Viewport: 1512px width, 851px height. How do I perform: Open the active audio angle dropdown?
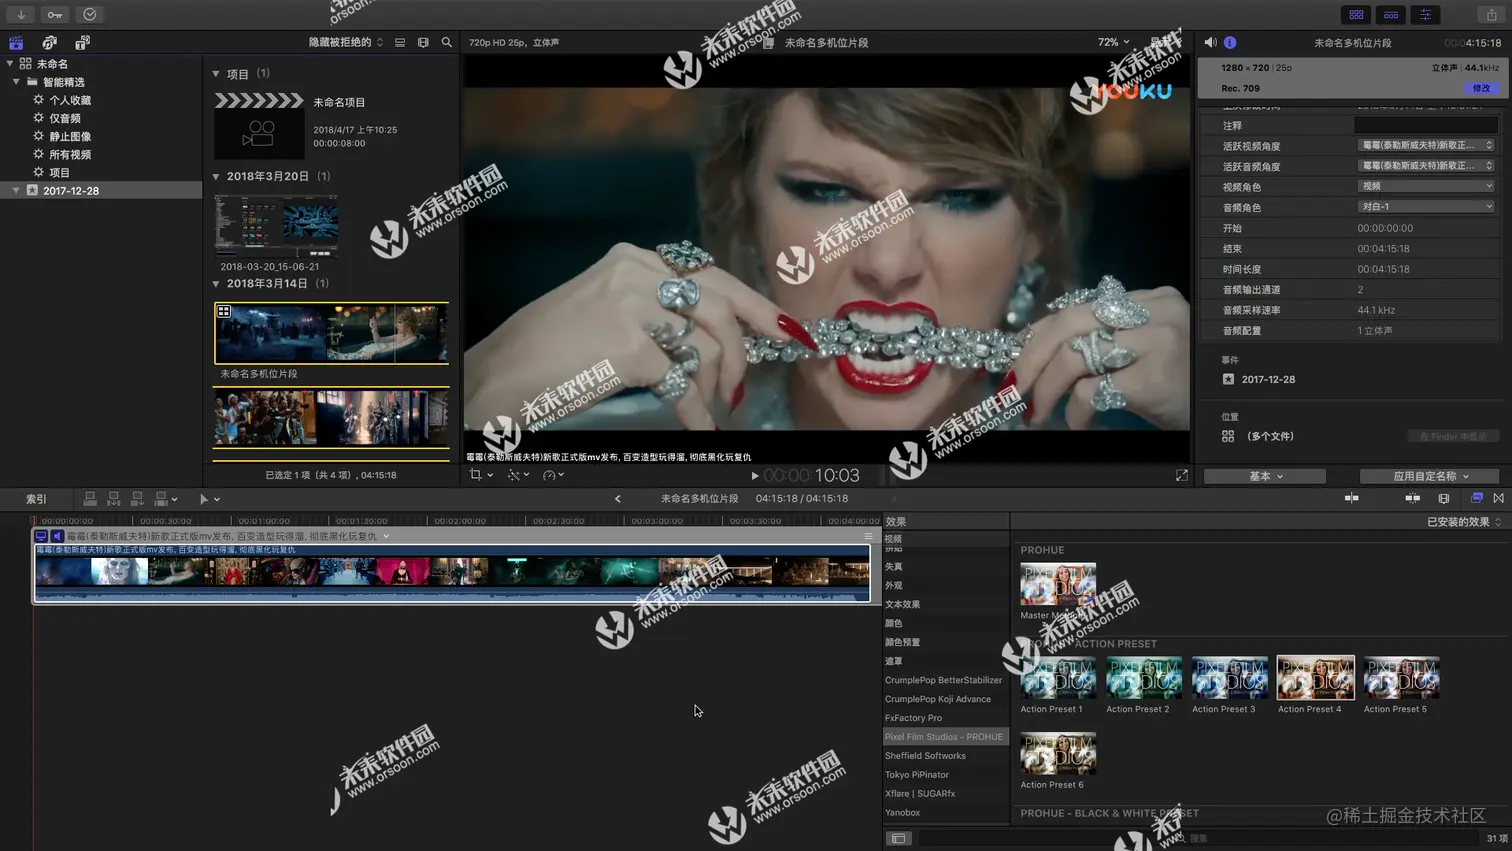pyautogui.click(x=1427, y=166)
